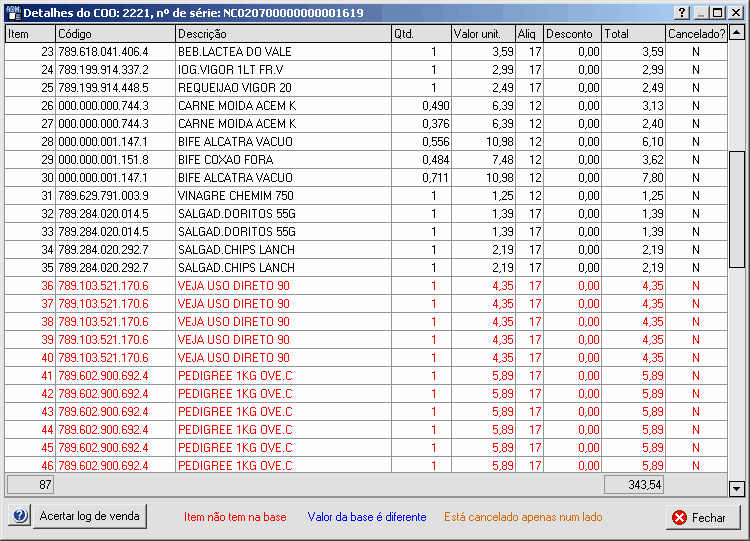Click 'Acertar log de venda' button
The width and height of the screenshot is (750, 541).
[89, 516]
